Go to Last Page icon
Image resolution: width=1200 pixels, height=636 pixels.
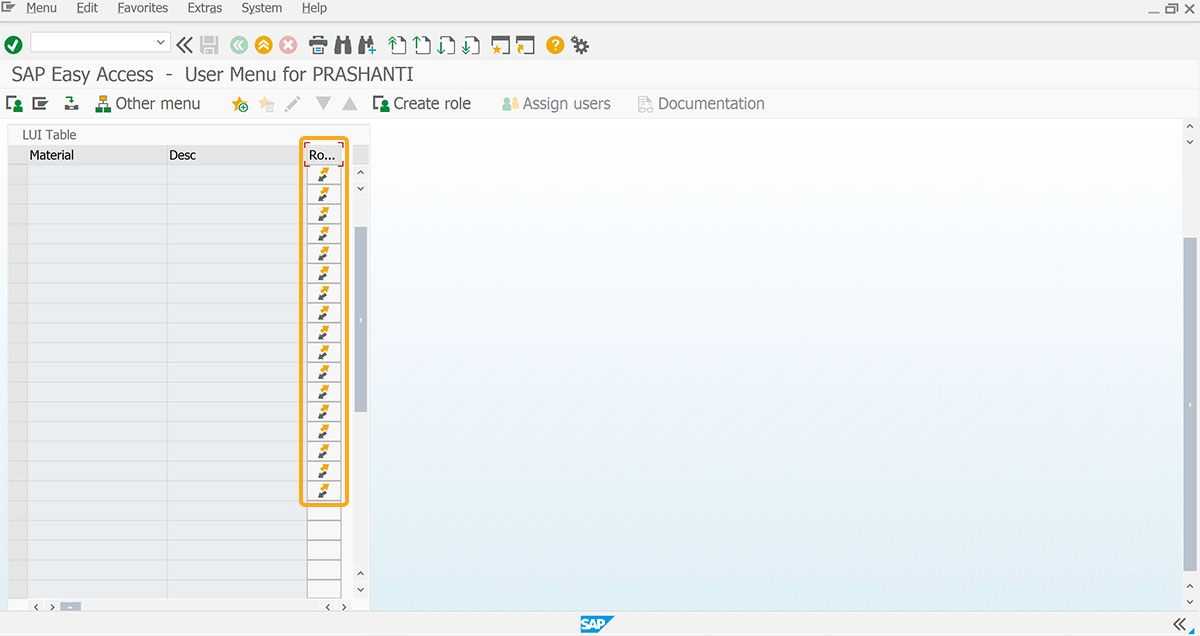click(x=471, y=45)
